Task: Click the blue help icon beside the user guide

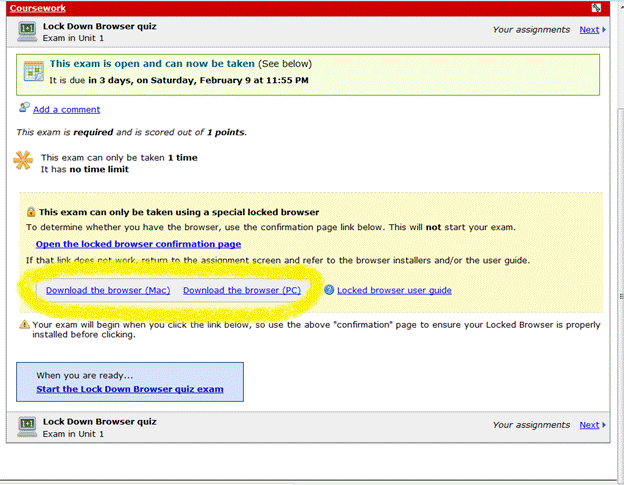Action: [x=329, y=290]
